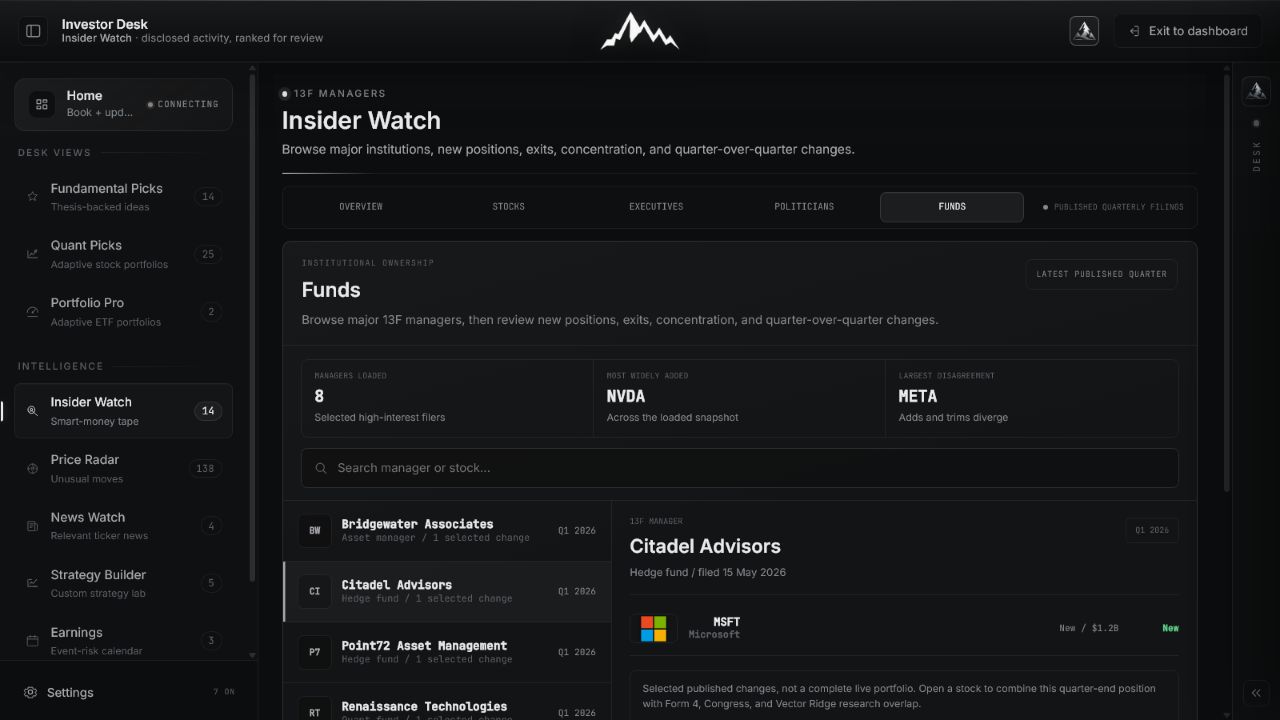Click the Microsoft logo for MSFT

pos(653,628)
